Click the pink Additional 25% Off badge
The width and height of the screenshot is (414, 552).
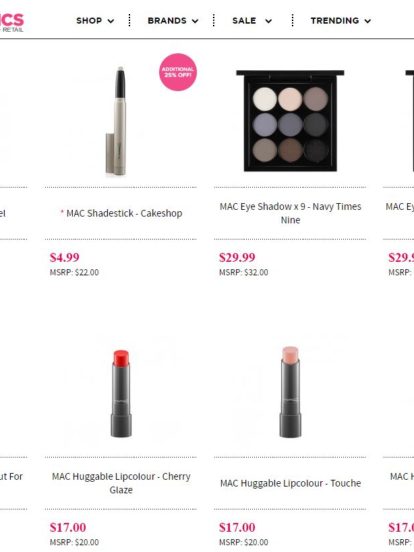pyautogui.click(x=178, y=72)
